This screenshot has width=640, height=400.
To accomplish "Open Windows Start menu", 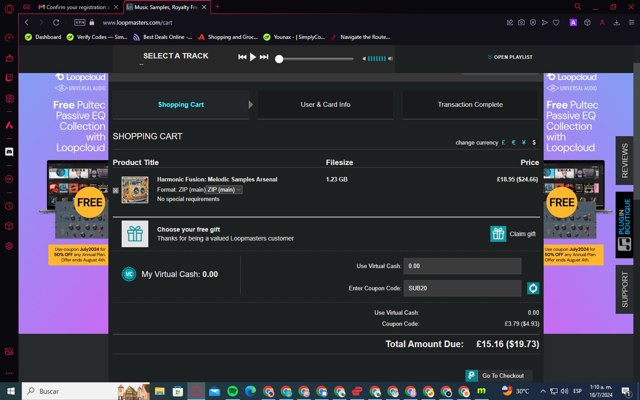I will pos(11,391).
